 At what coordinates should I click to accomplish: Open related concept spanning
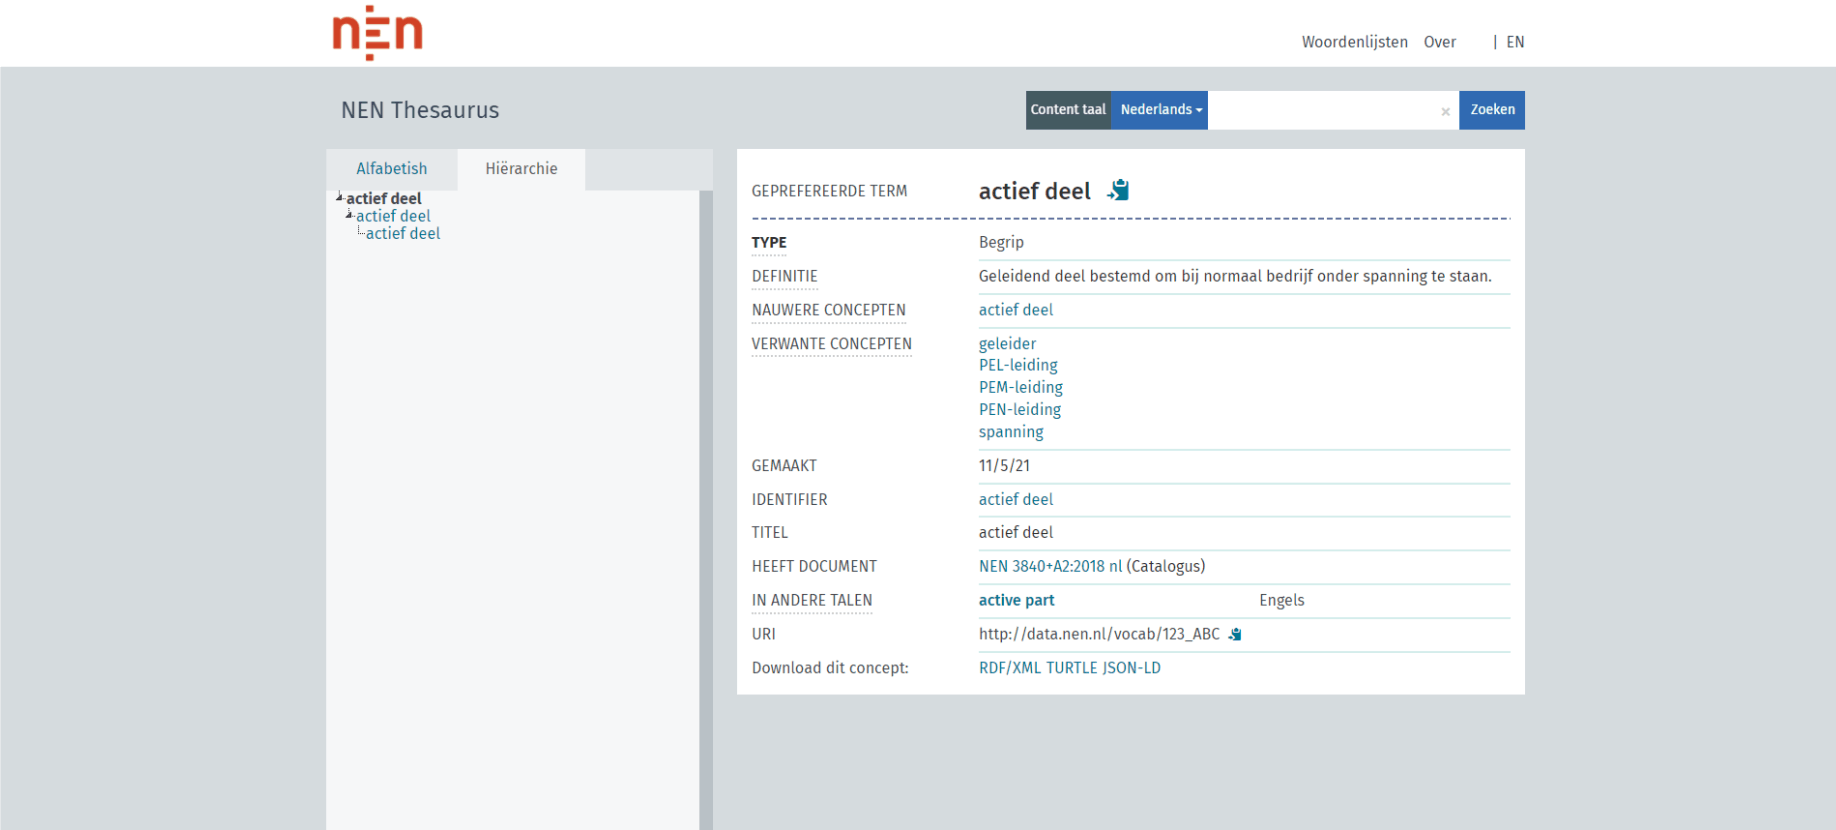coord(1011,432)
